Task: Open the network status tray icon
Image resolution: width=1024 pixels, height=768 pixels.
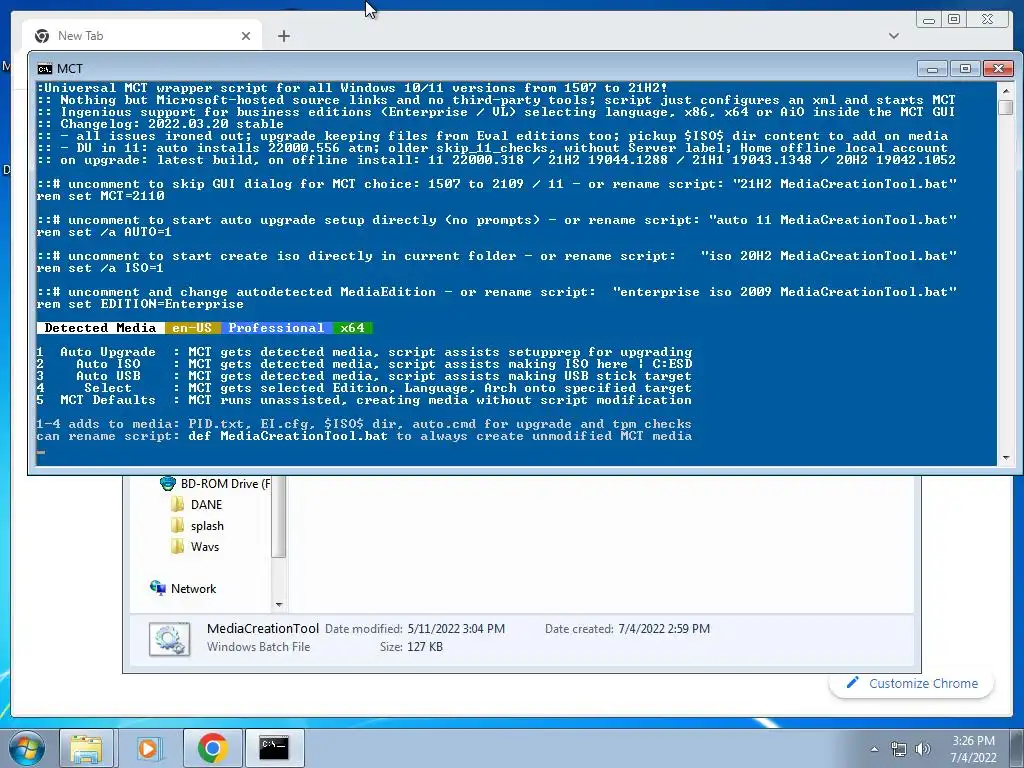Action: click(899, 749)
